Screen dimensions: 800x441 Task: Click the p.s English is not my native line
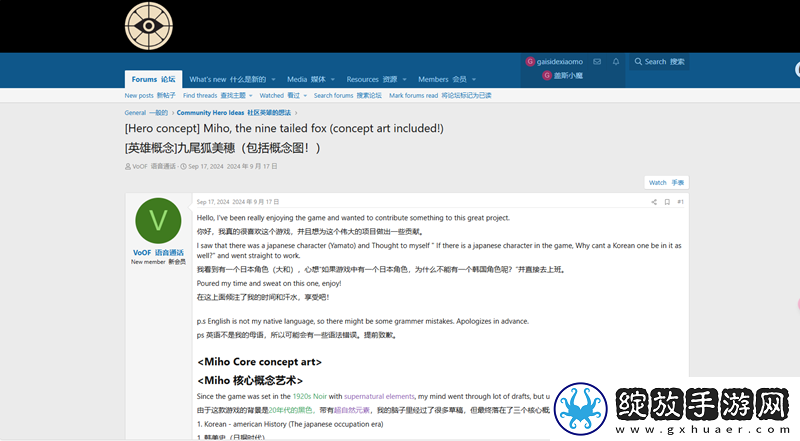point(363,321)
